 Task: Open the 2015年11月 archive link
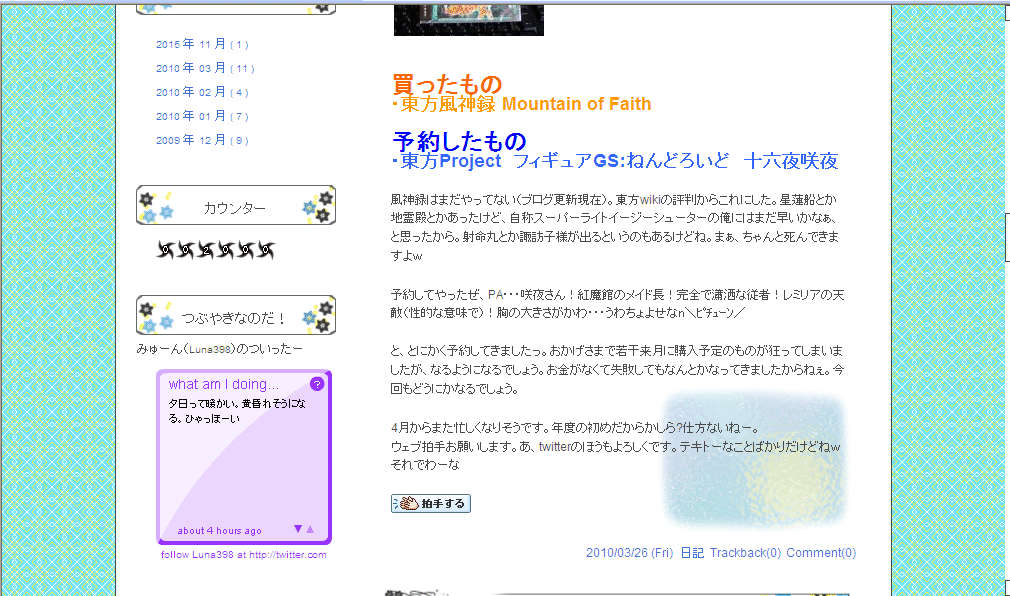(202, 44)
